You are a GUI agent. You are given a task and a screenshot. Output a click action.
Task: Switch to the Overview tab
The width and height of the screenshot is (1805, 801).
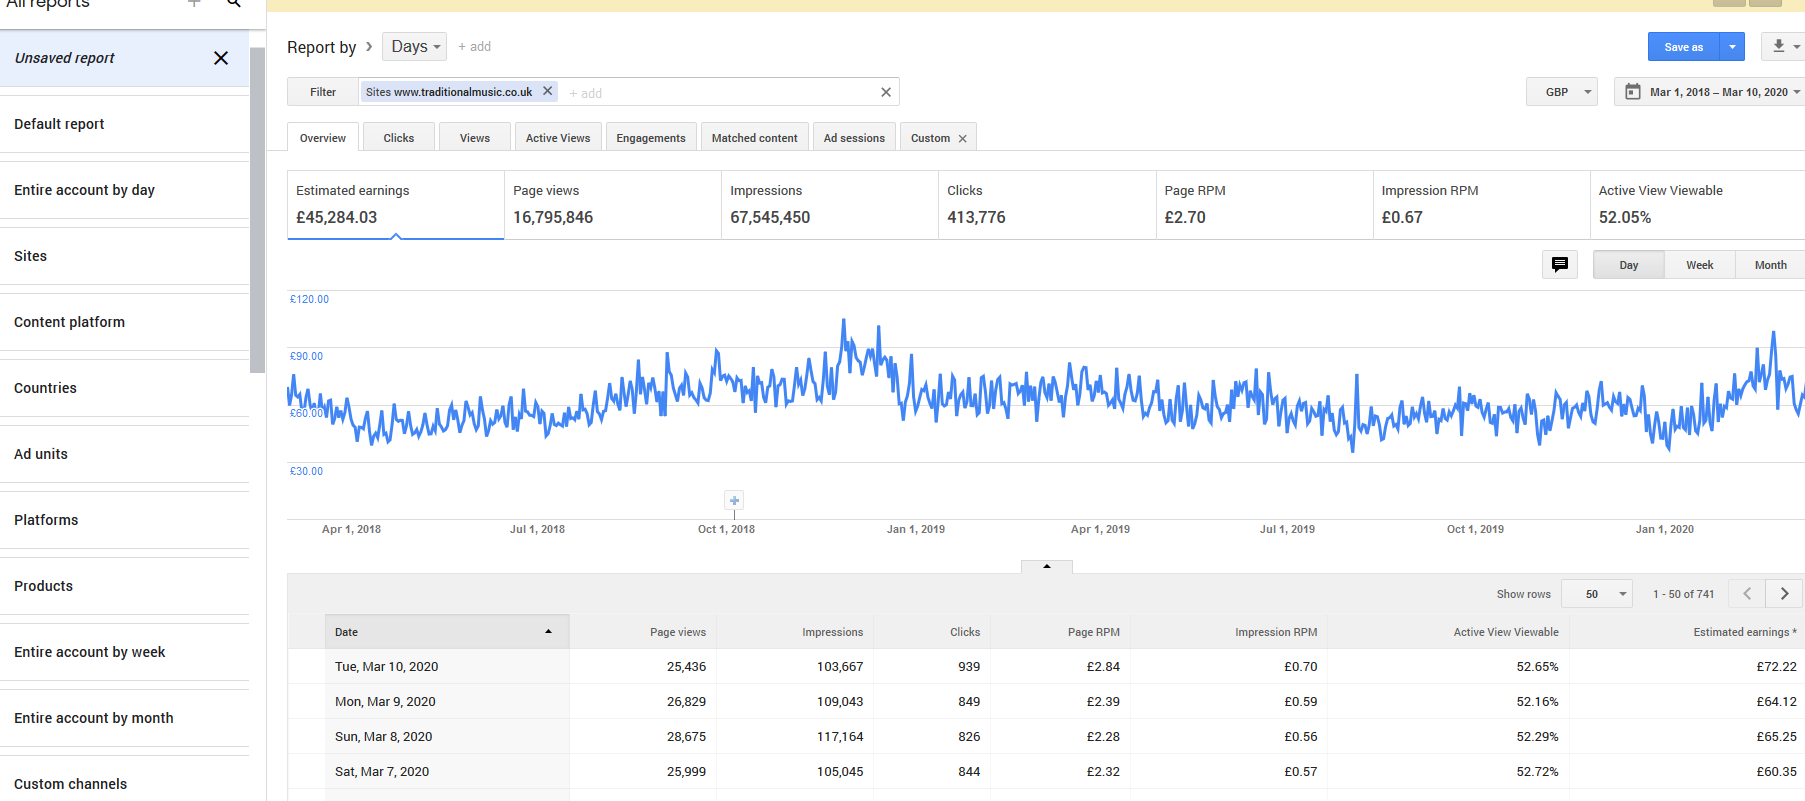point(323,138)
